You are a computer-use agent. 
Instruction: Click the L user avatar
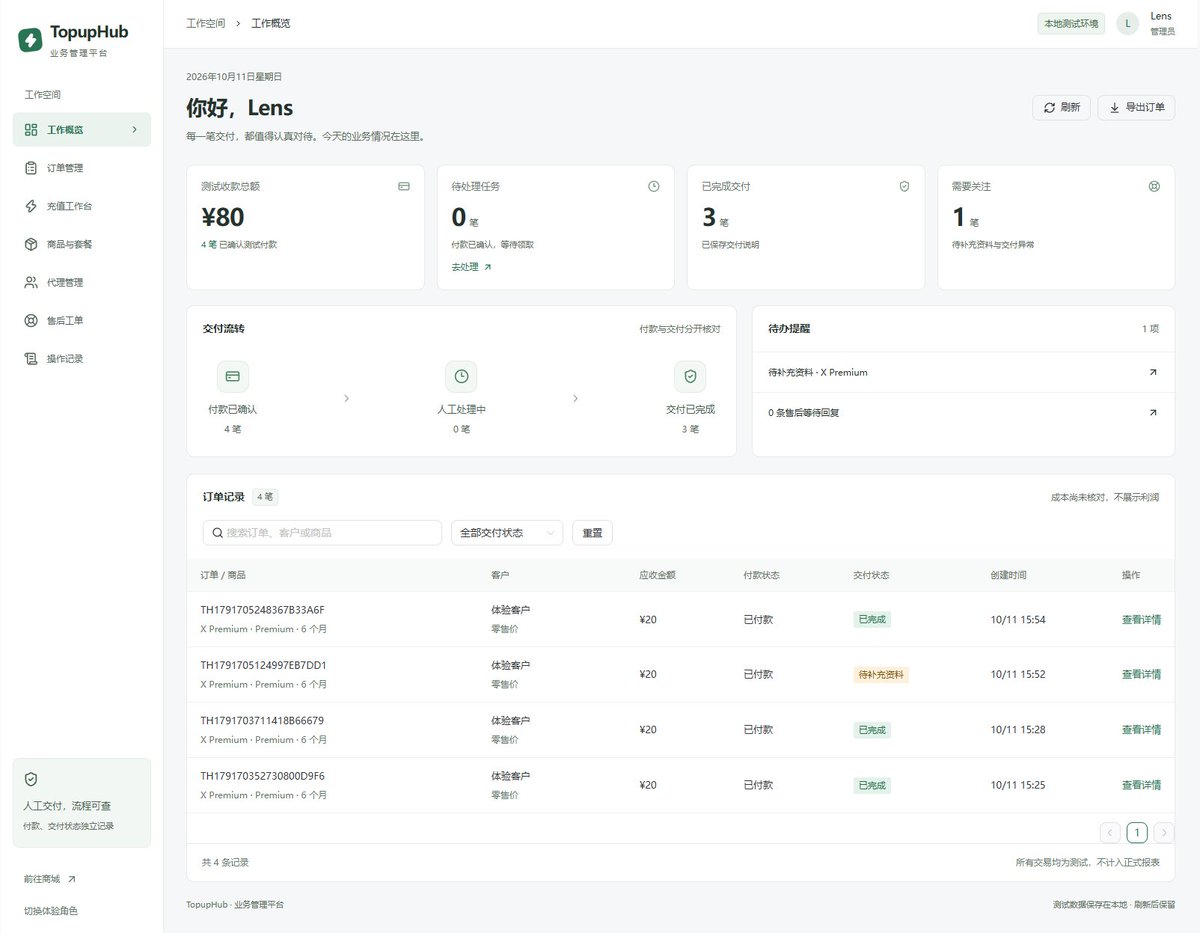coord(1128,24)
